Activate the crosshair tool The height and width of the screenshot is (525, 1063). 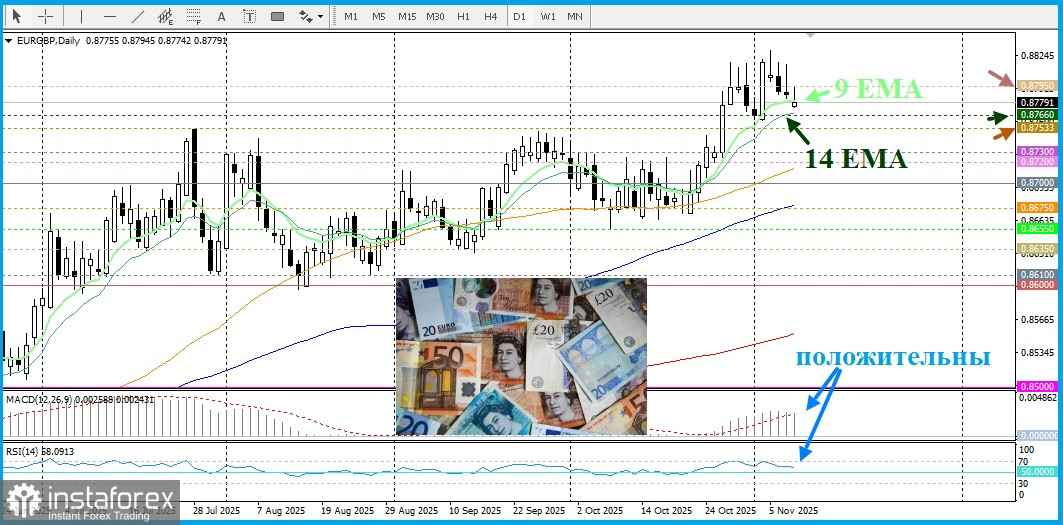[x=45, y=16]
